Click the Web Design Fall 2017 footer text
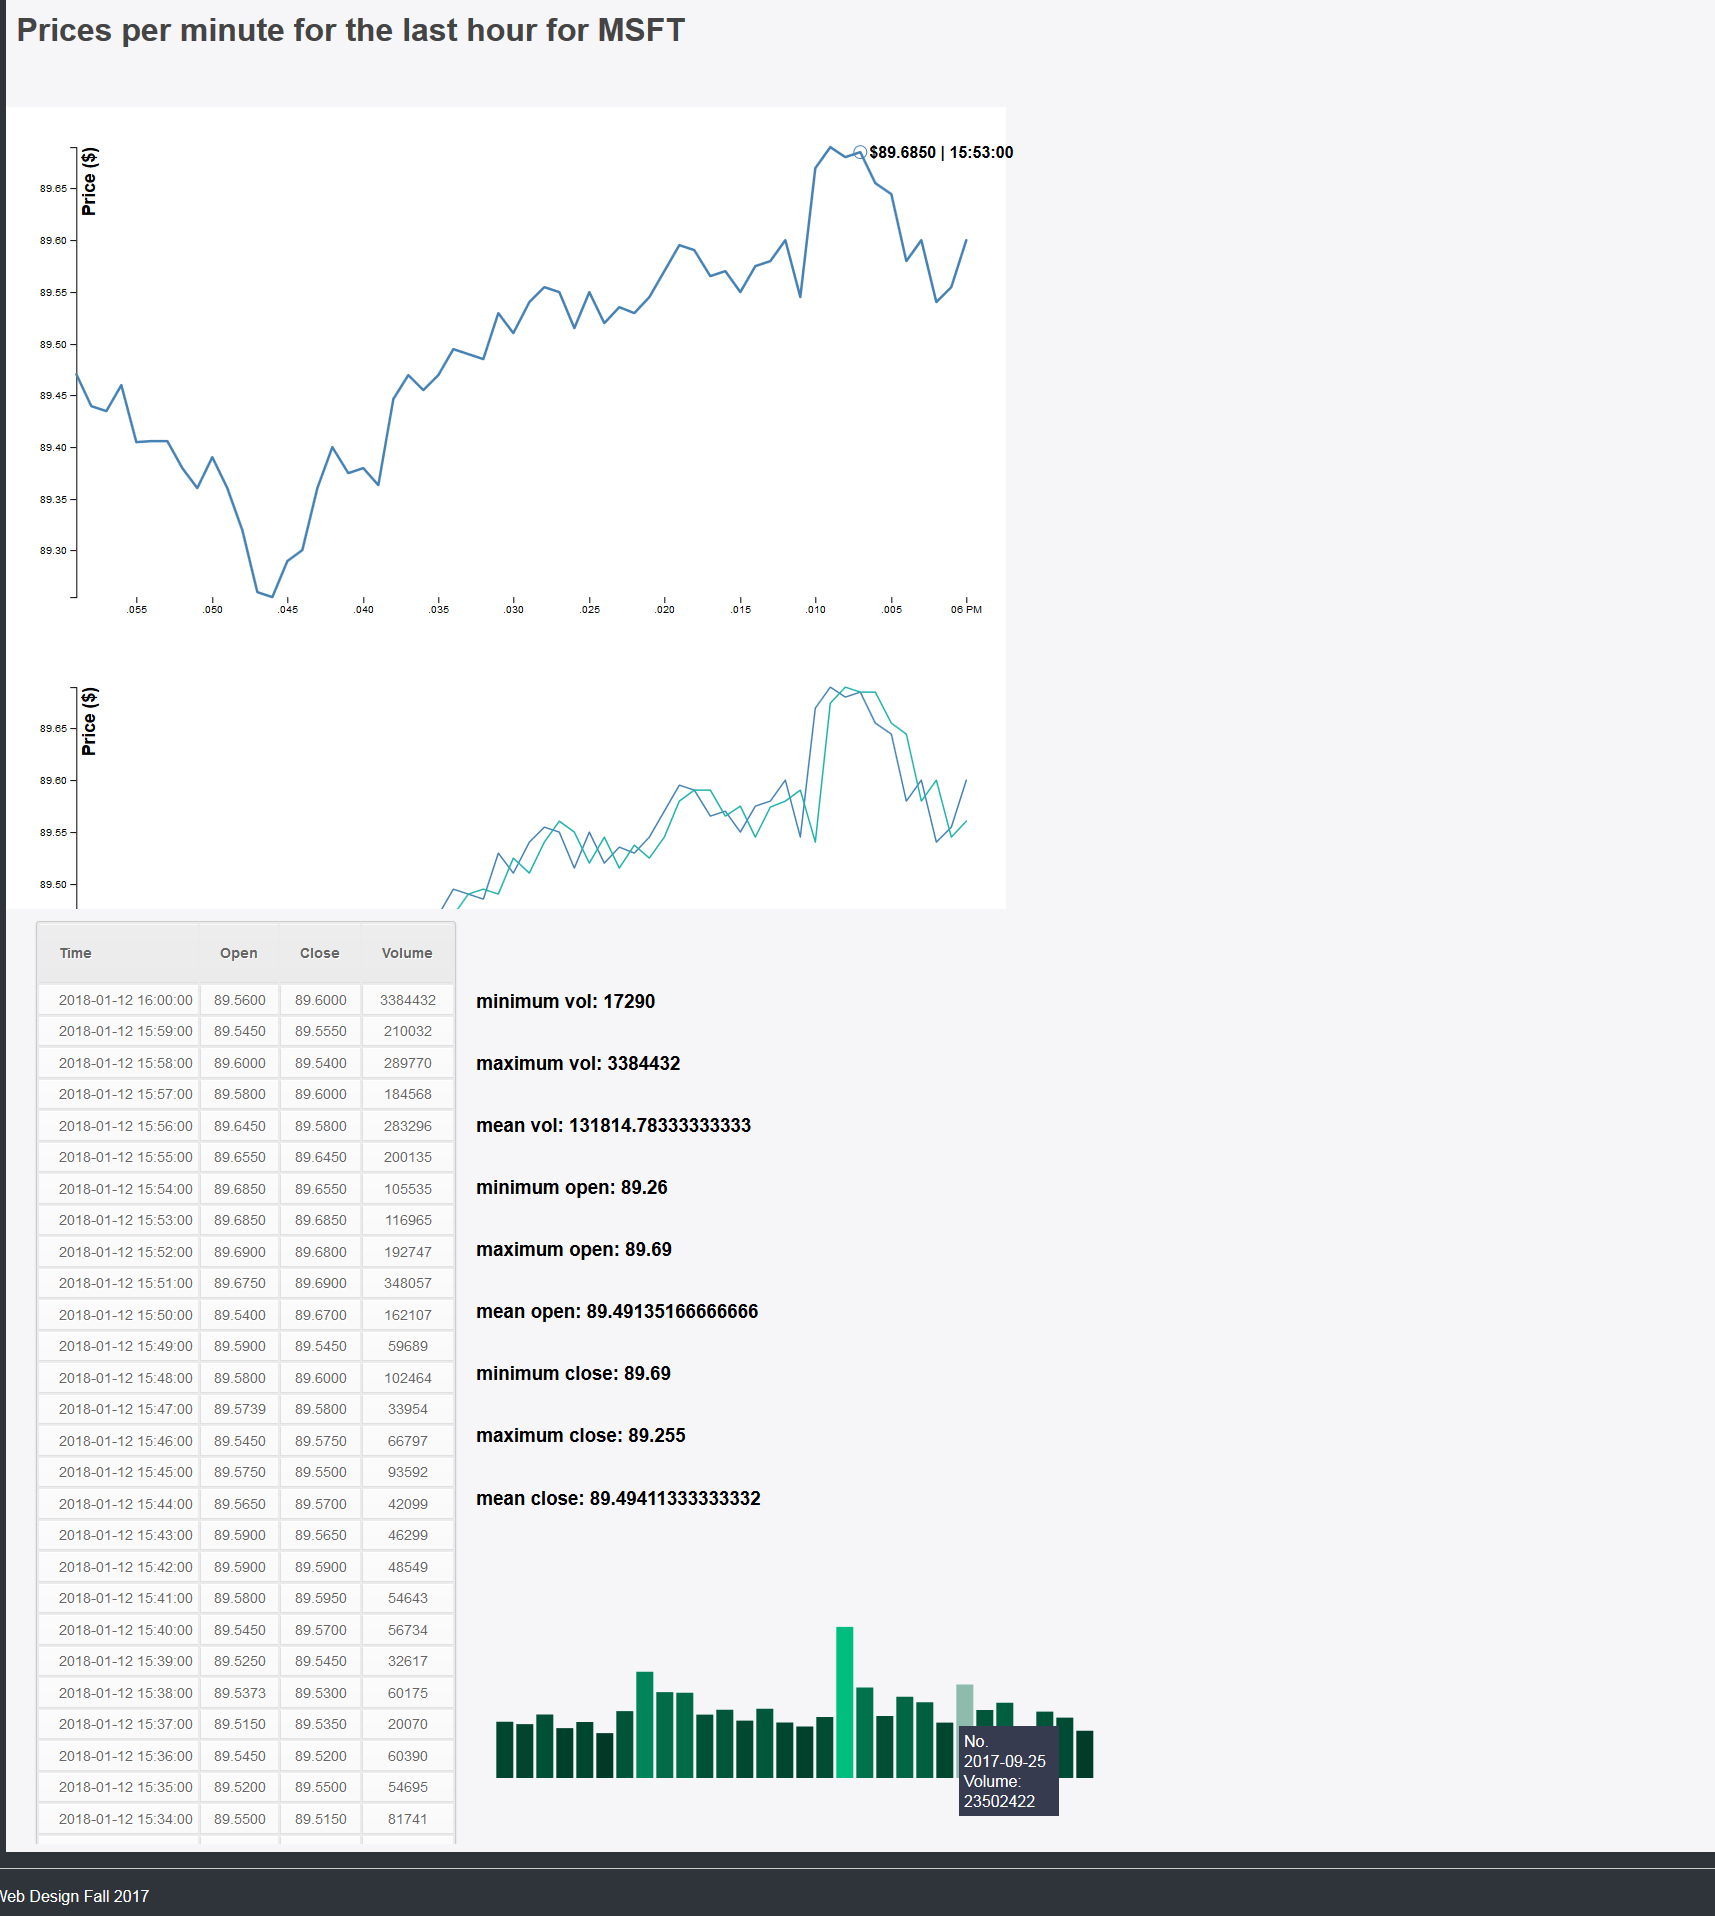Viewport: 1715px width, 1916px height. [74, 1896]
